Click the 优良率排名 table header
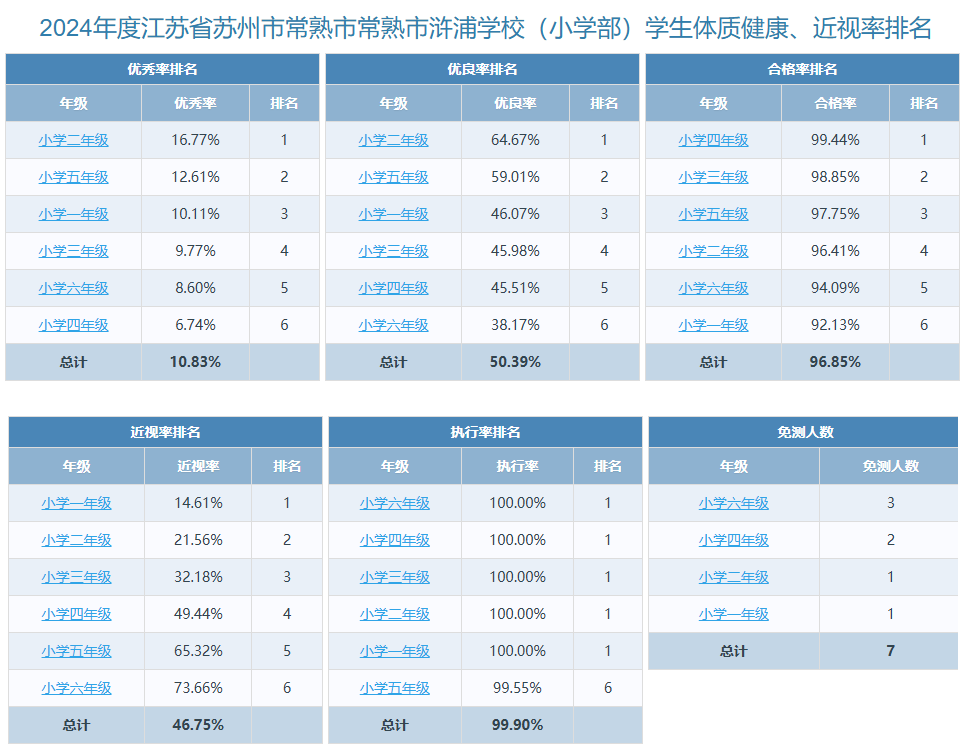Viewport: 966px width, 755px height. coord(482,69)
